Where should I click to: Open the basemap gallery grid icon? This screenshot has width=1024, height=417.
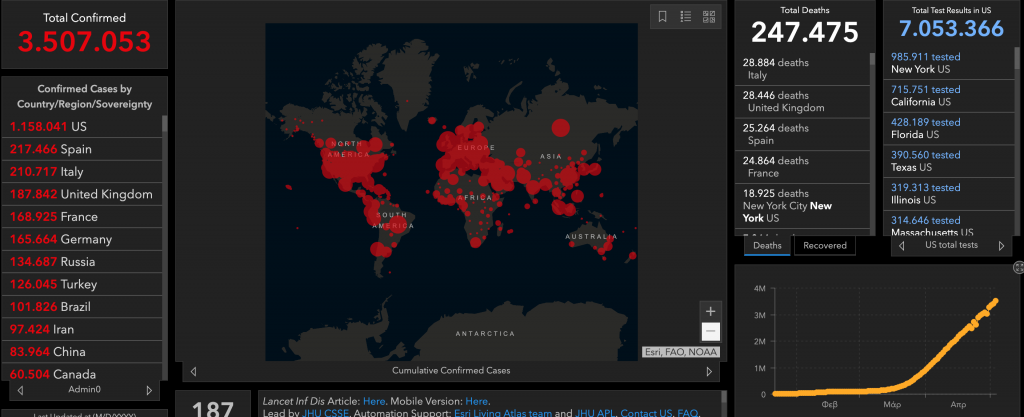pos(709,16)
